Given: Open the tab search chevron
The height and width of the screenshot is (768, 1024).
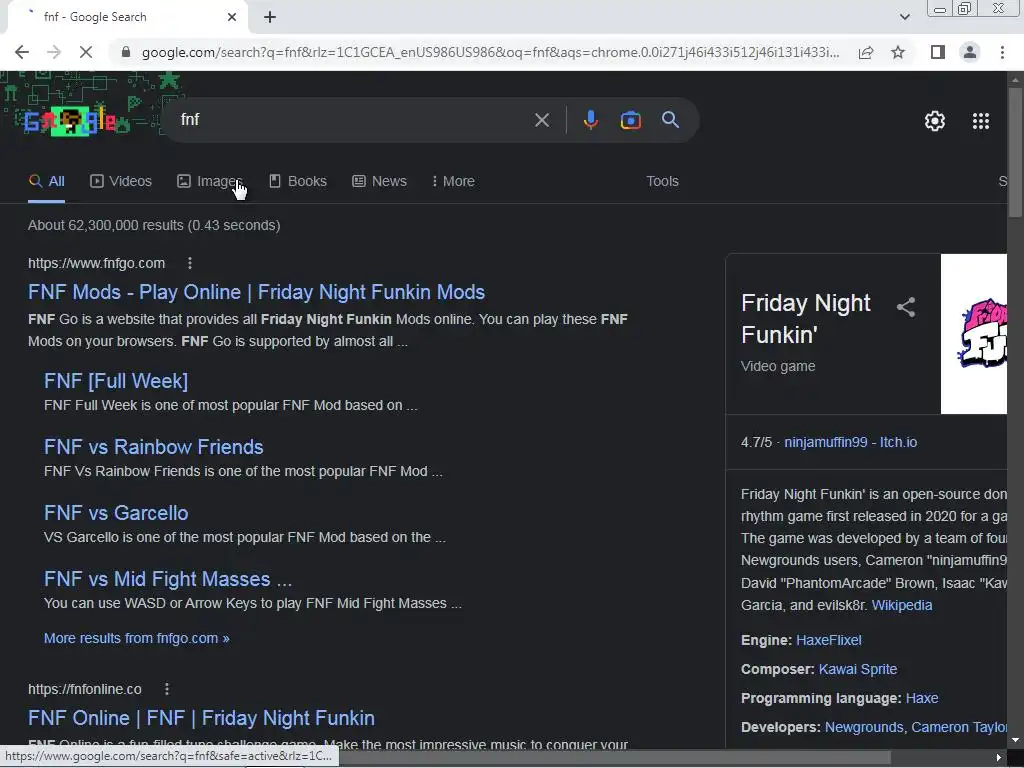Looking at the screenshot, I should [904, 17].
